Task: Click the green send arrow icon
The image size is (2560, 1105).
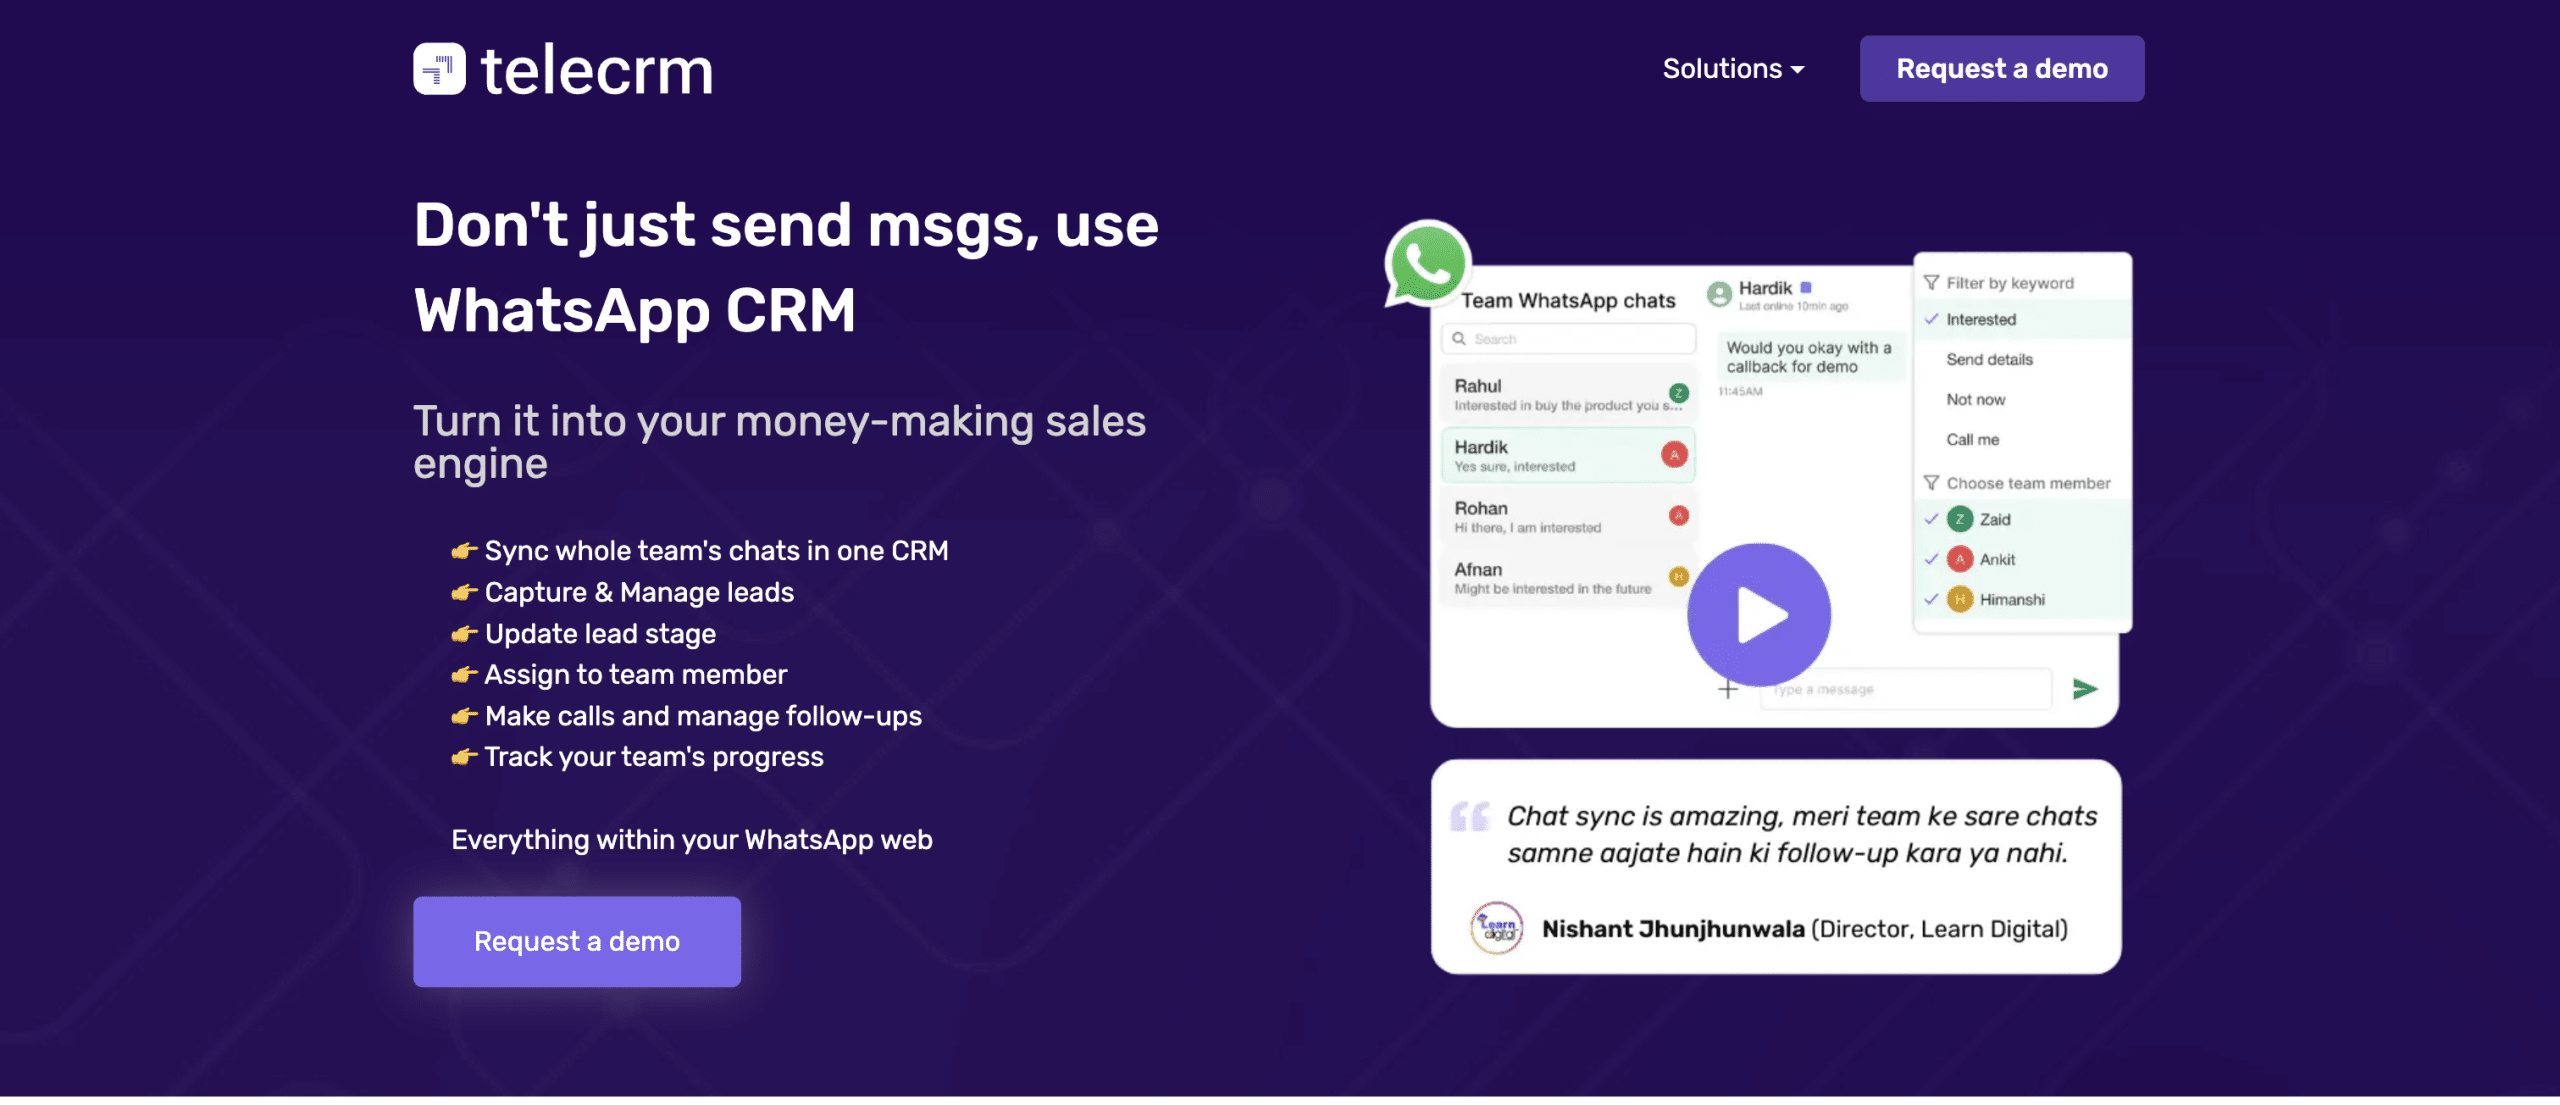Action: point(2084,689)
